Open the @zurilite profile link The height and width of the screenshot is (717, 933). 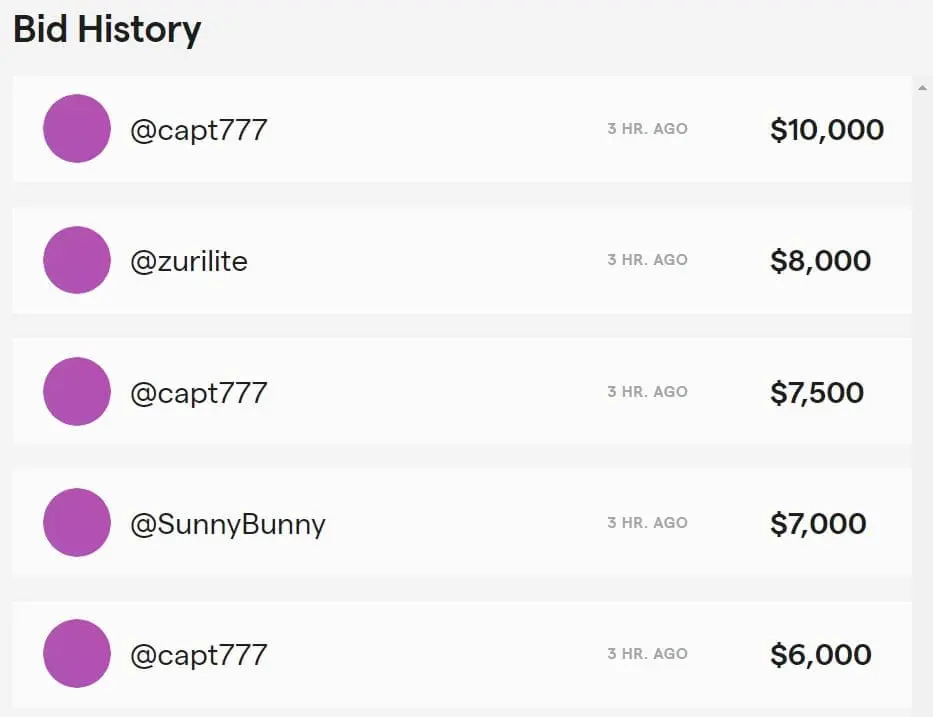click(189, 261)
